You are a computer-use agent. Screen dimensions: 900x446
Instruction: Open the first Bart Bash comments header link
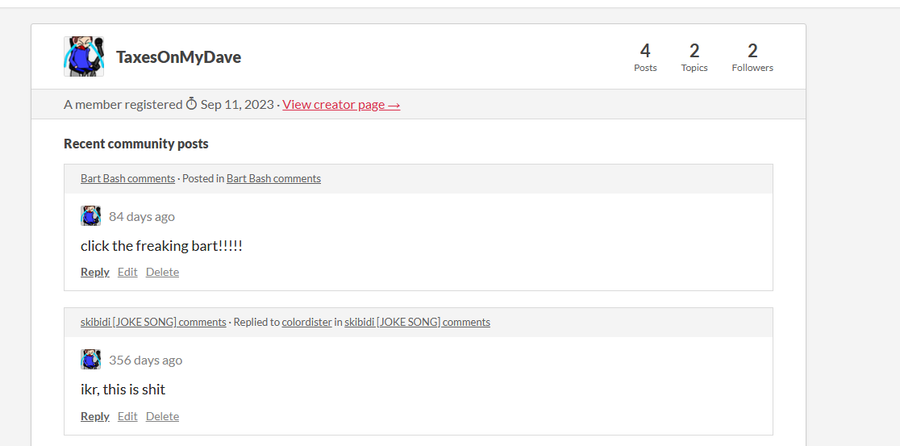127,179
